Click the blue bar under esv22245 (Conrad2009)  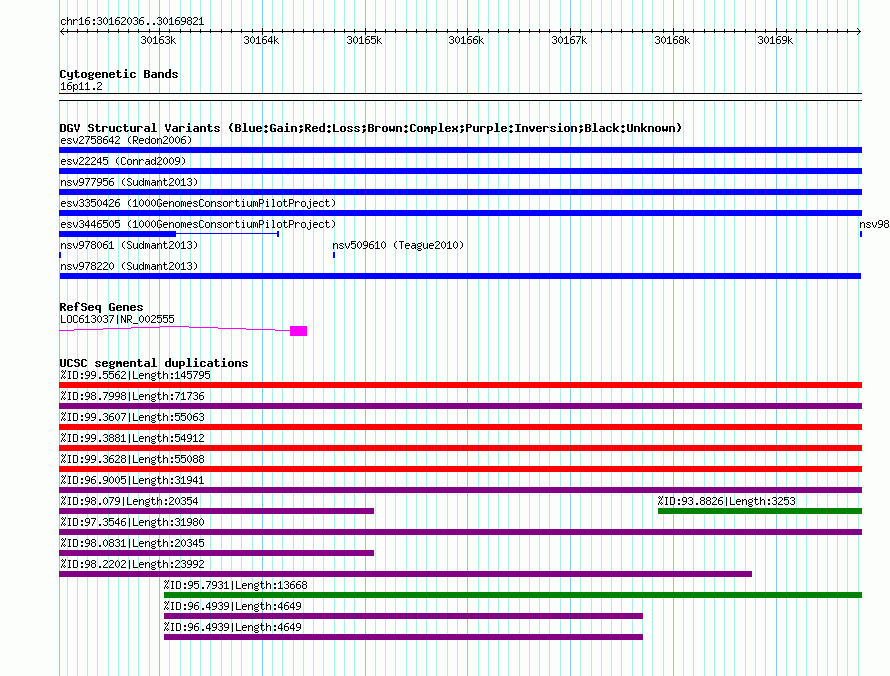(x=460, y=171)
